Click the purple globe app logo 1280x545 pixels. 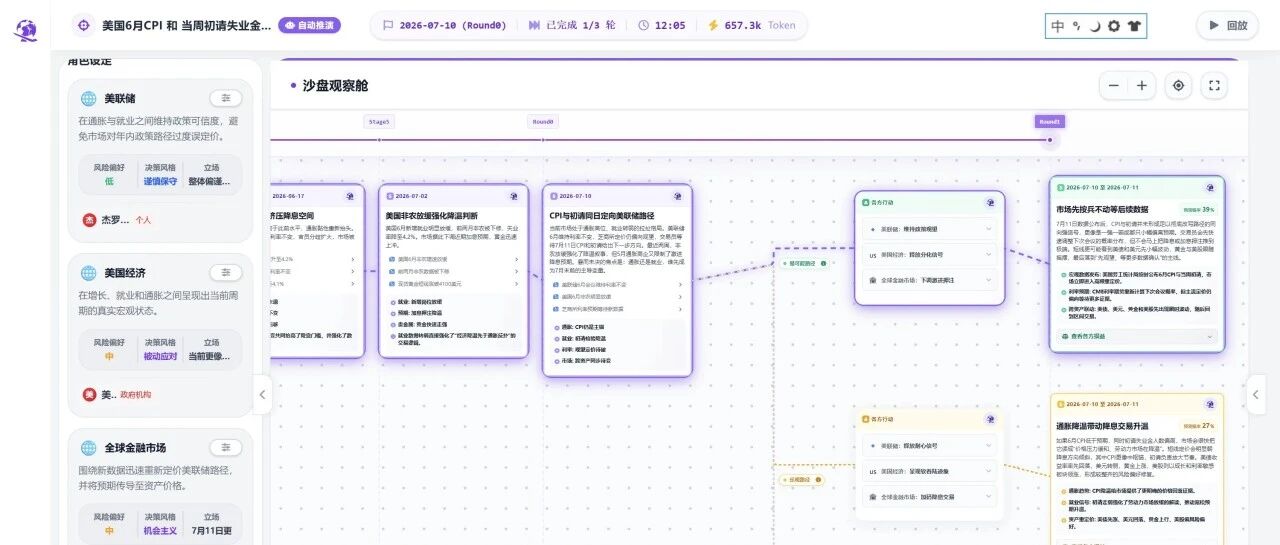(25, 30)
